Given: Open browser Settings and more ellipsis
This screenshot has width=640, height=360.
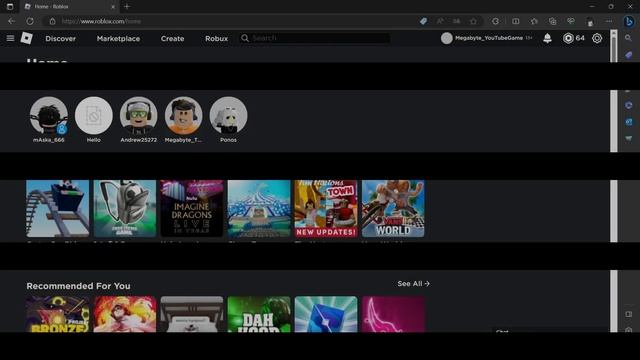Looking at the screenshot, I should point(609,21).
